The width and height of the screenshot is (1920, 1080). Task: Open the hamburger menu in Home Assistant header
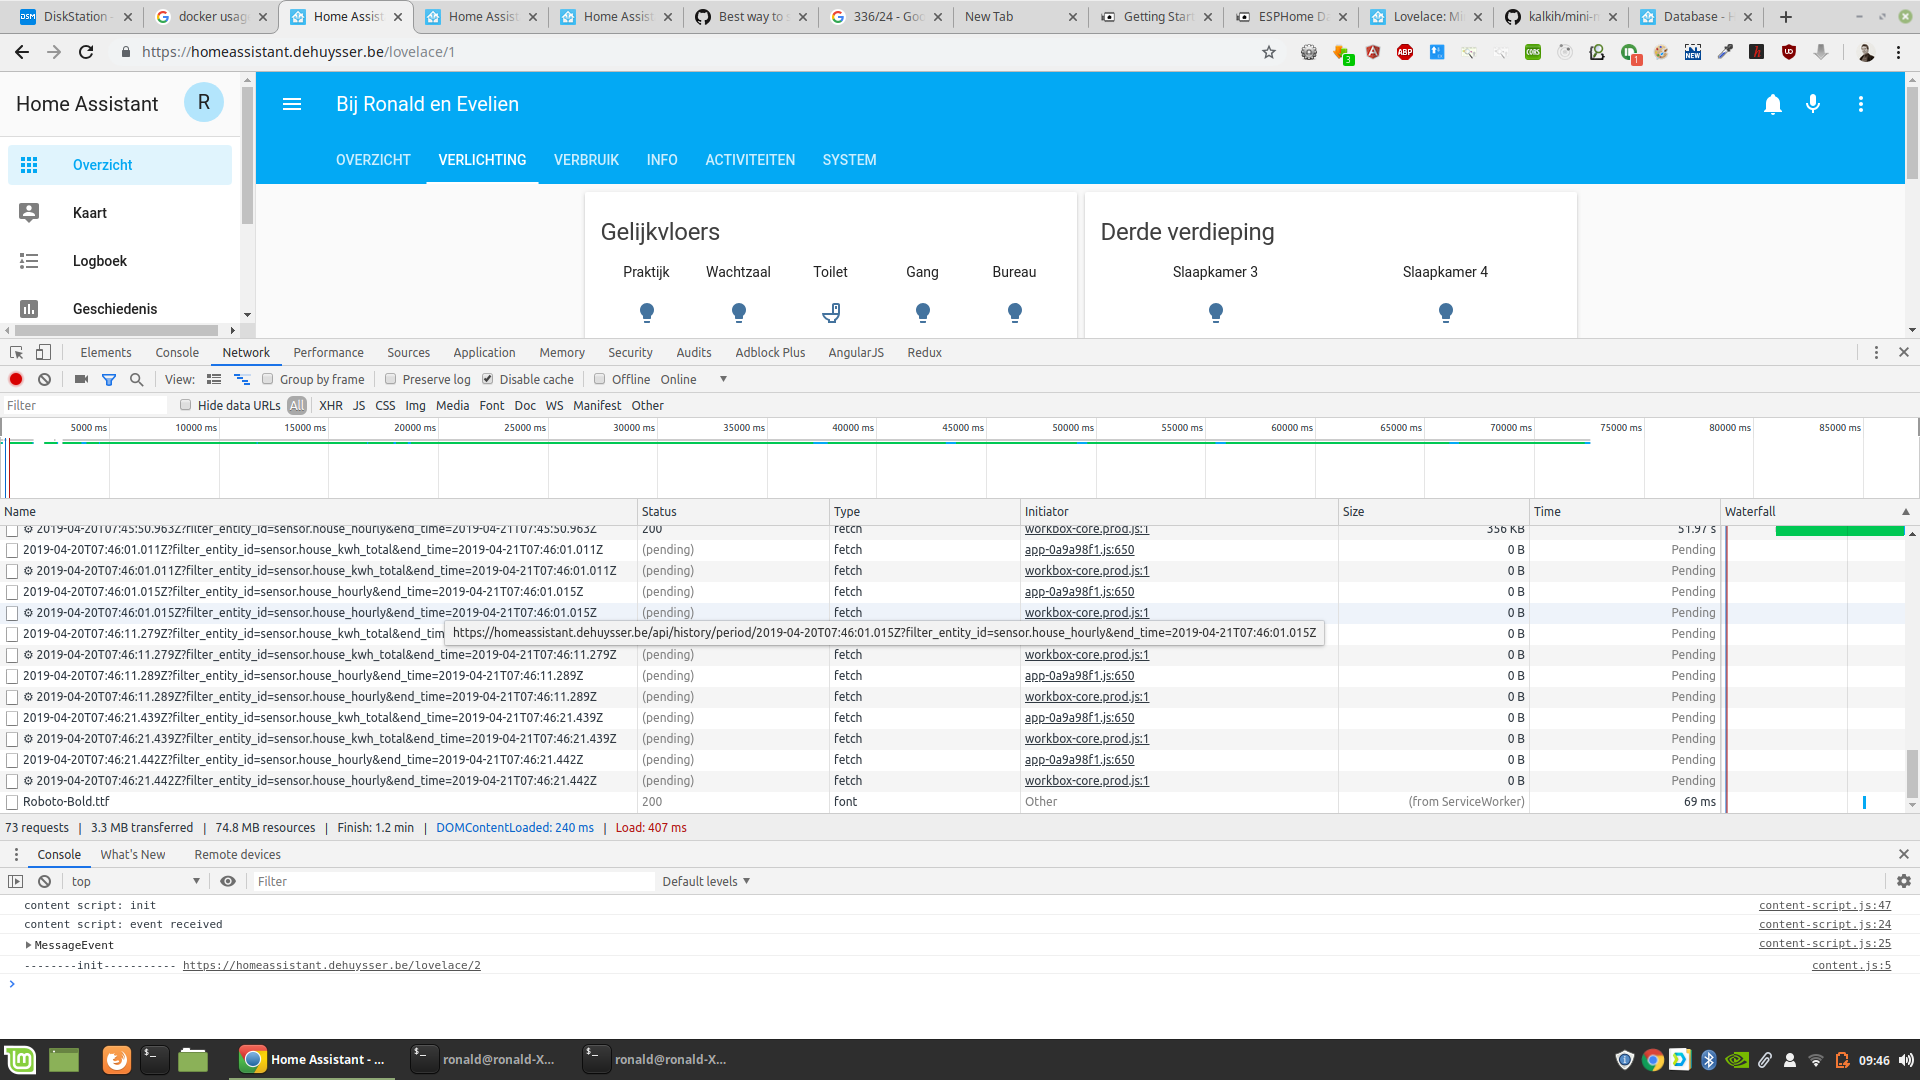coord(292,104)
